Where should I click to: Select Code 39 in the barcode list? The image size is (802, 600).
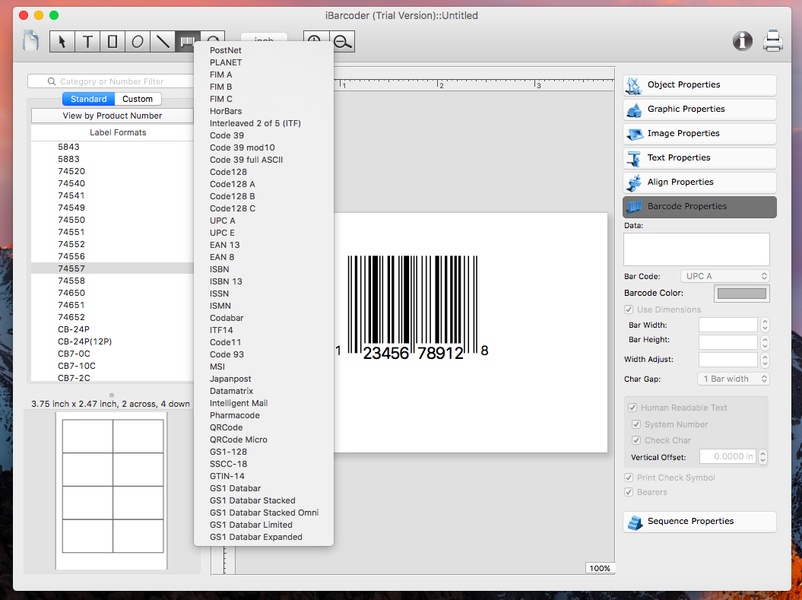tap(226, 135)
